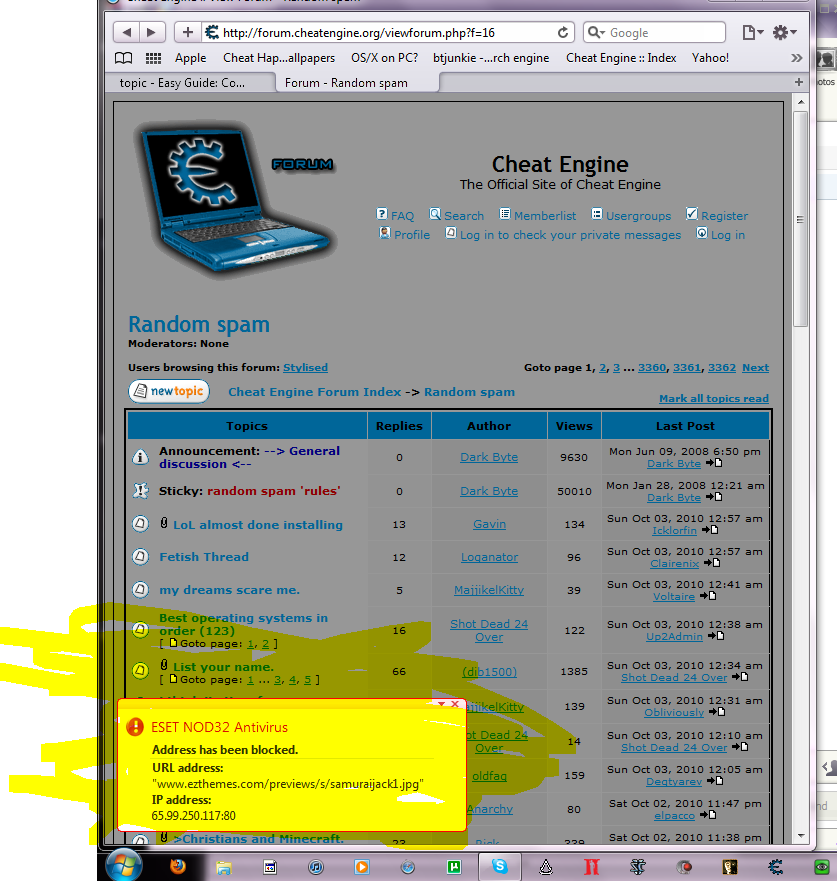This screenshot has width=837, height=881.
Task: Jump to Dark Byte's latest announcement post
Action: (x=714, y=463)
